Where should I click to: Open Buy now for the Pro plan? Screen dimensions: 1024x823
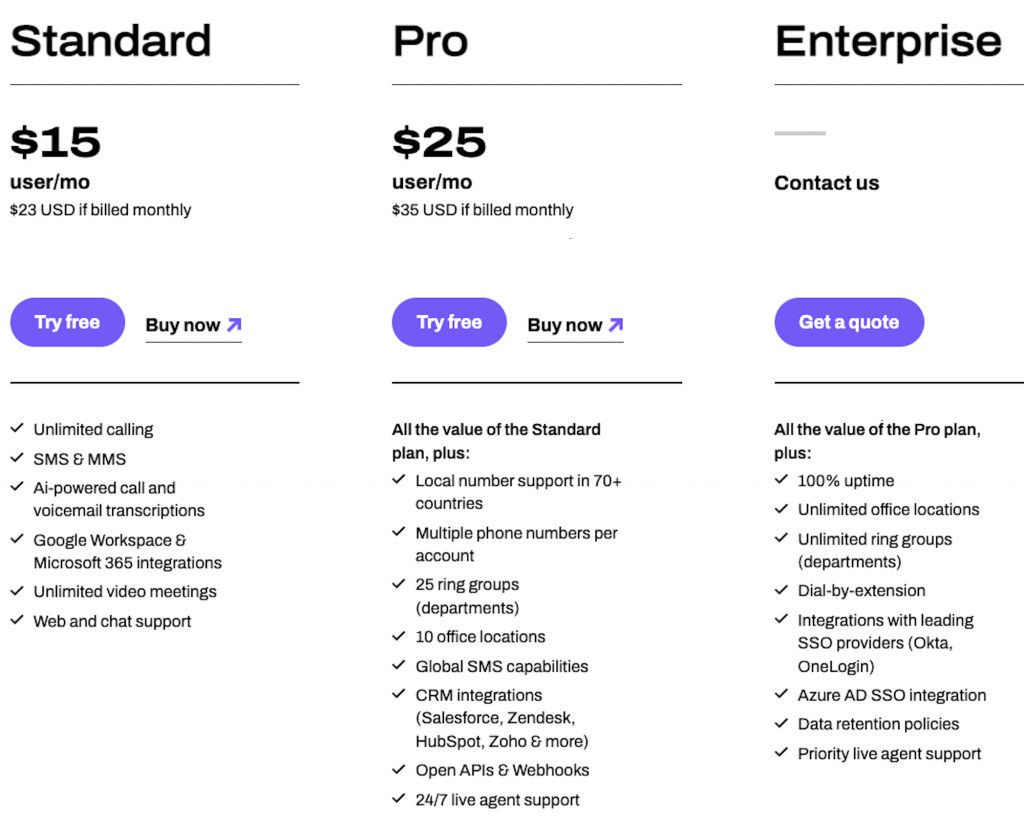567,325
